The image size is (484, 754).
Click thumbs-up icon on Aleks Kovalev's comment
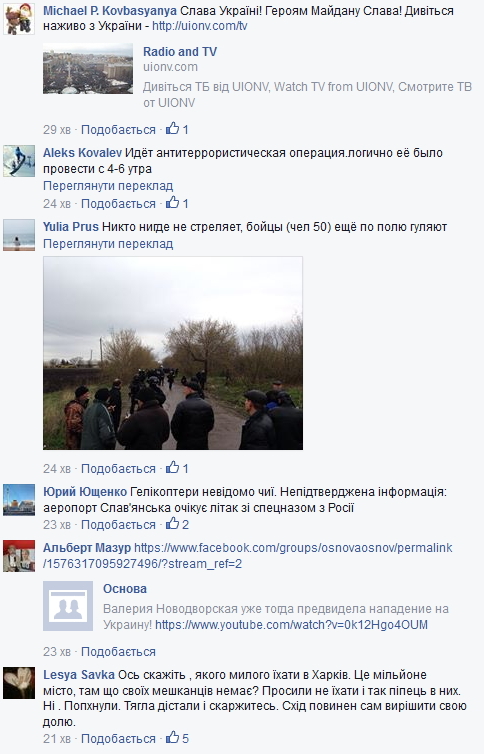[x=172, y=202]
